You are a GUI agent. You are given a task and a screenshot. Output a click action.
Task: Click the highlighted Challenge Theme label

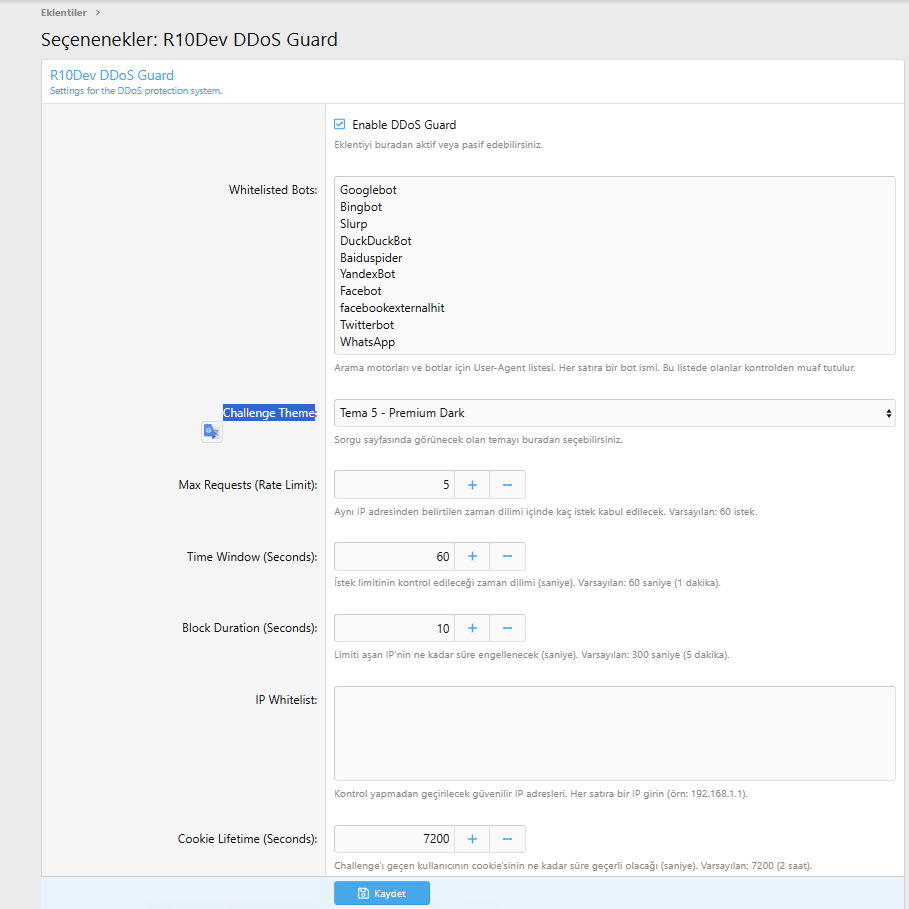269,413
